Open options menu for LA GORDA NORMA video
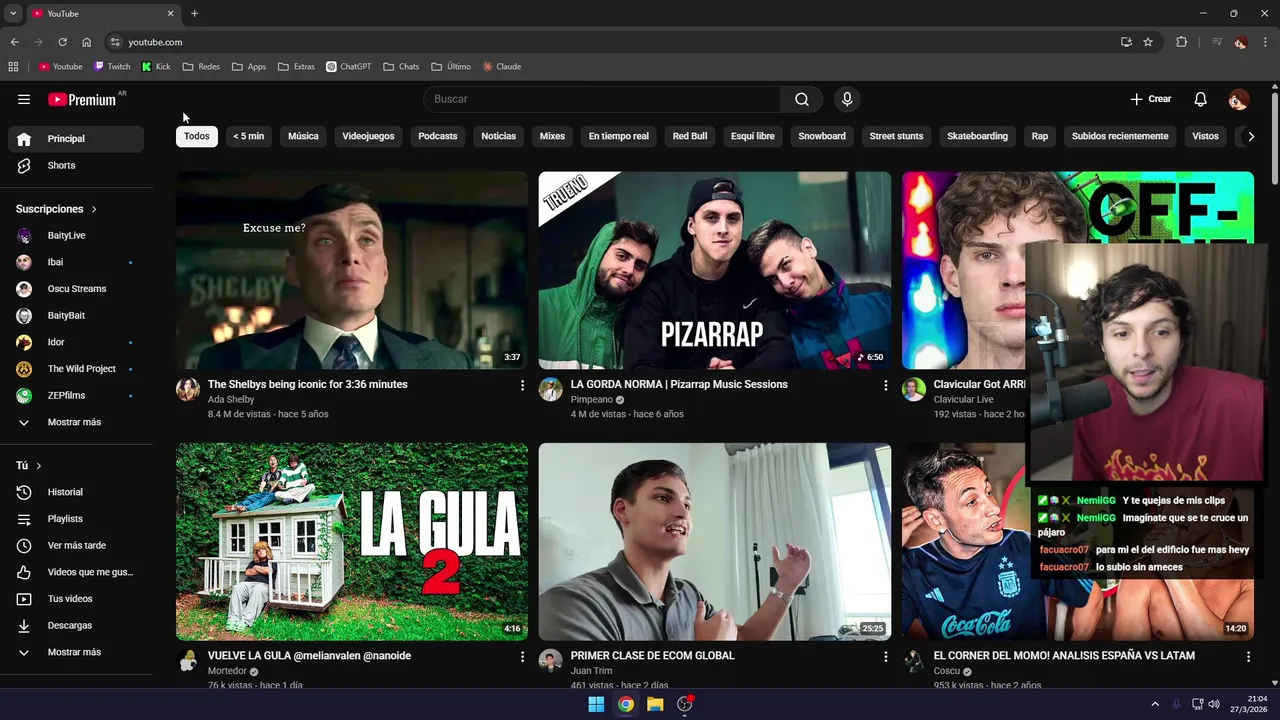Screen dimensions: 1280x720 [885, 385]
